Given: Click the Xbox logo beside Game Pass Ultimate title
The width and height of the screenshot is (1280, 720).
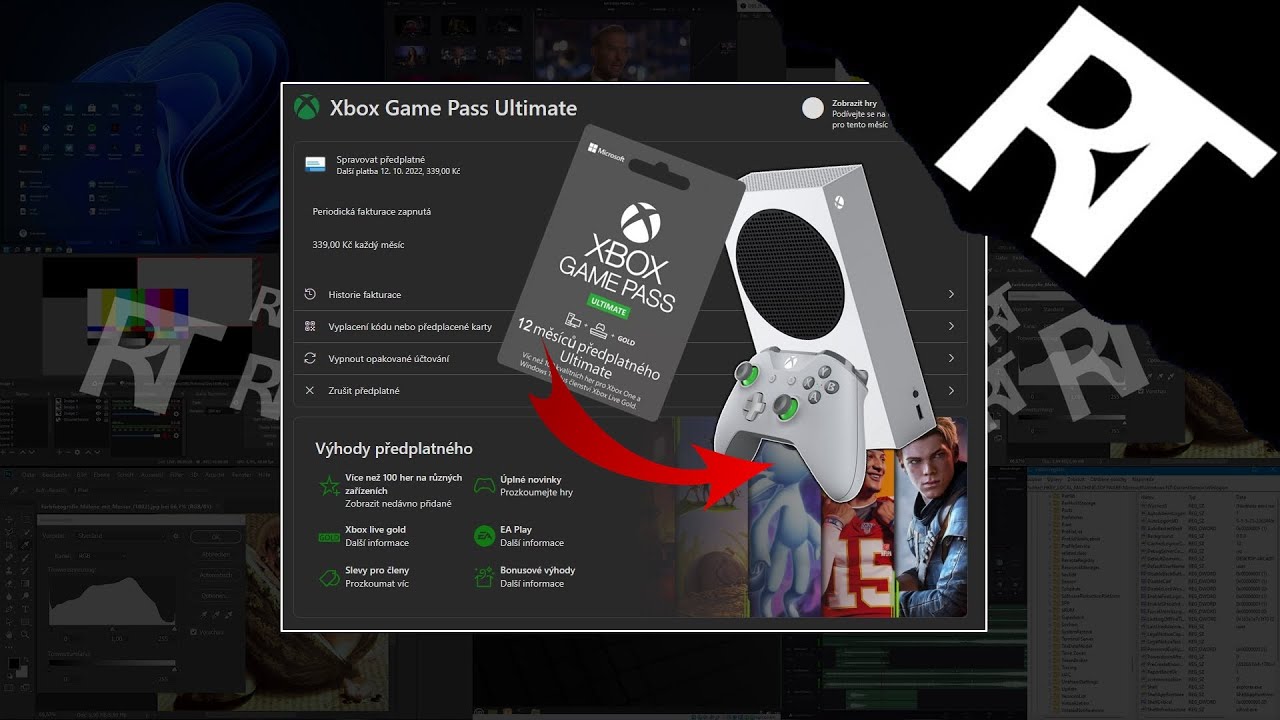Looking at the screenshot, I should pyautogui.click(x=307, y=108).
